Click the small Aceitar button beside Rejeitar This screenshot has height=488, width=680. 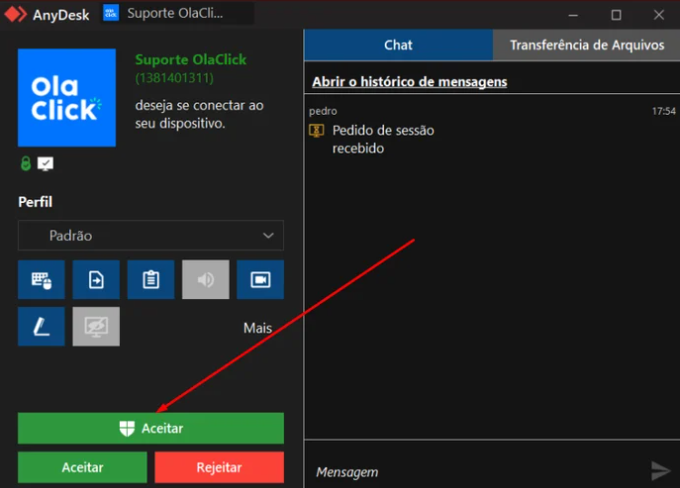tap(82, 467)
